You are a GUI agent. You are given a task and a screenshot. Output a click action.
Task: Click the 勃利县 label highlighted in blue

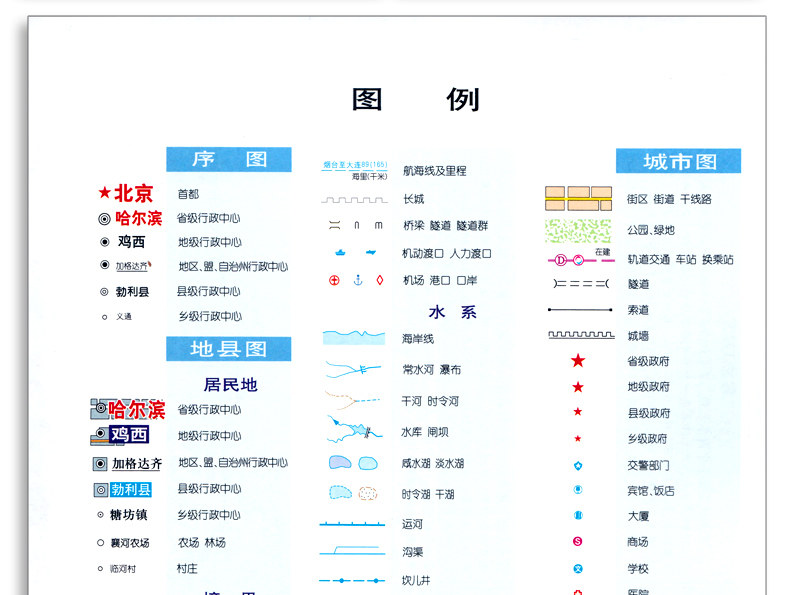131,489
